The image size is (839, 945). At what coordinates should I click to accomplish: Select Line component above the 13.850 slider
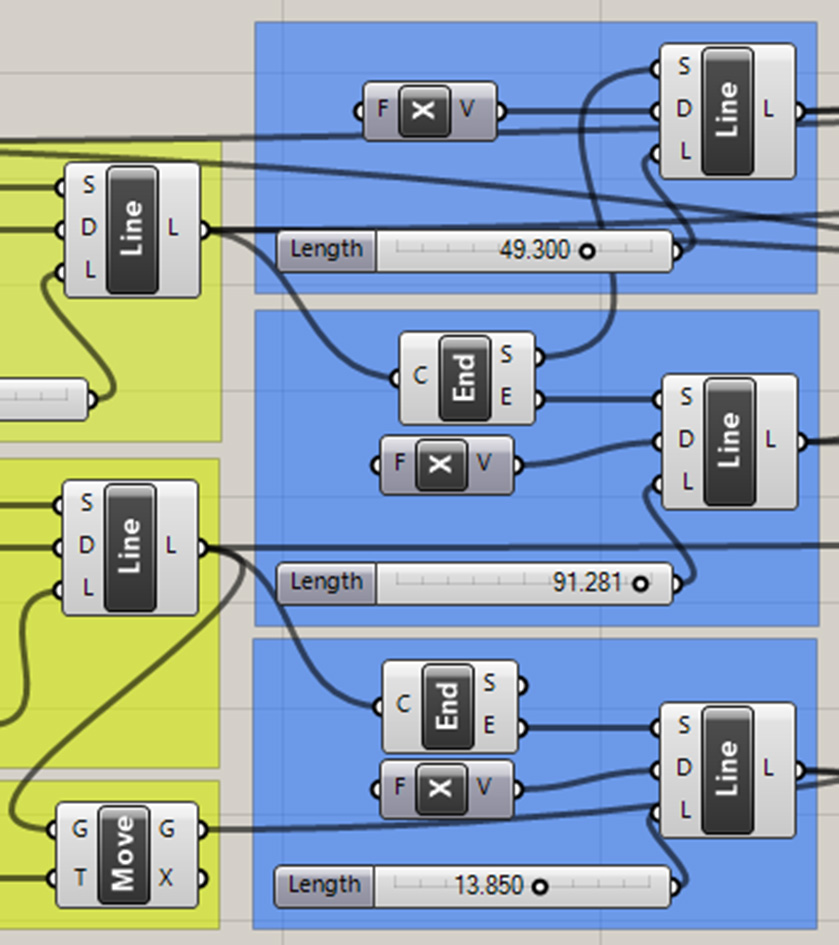coord(727,769)
